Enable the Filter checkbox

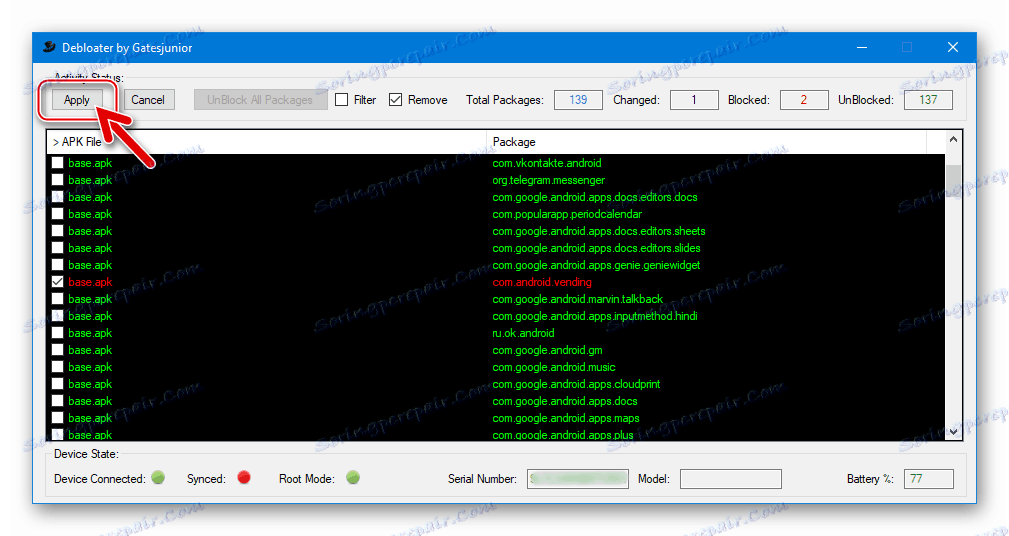coord(342,100)
